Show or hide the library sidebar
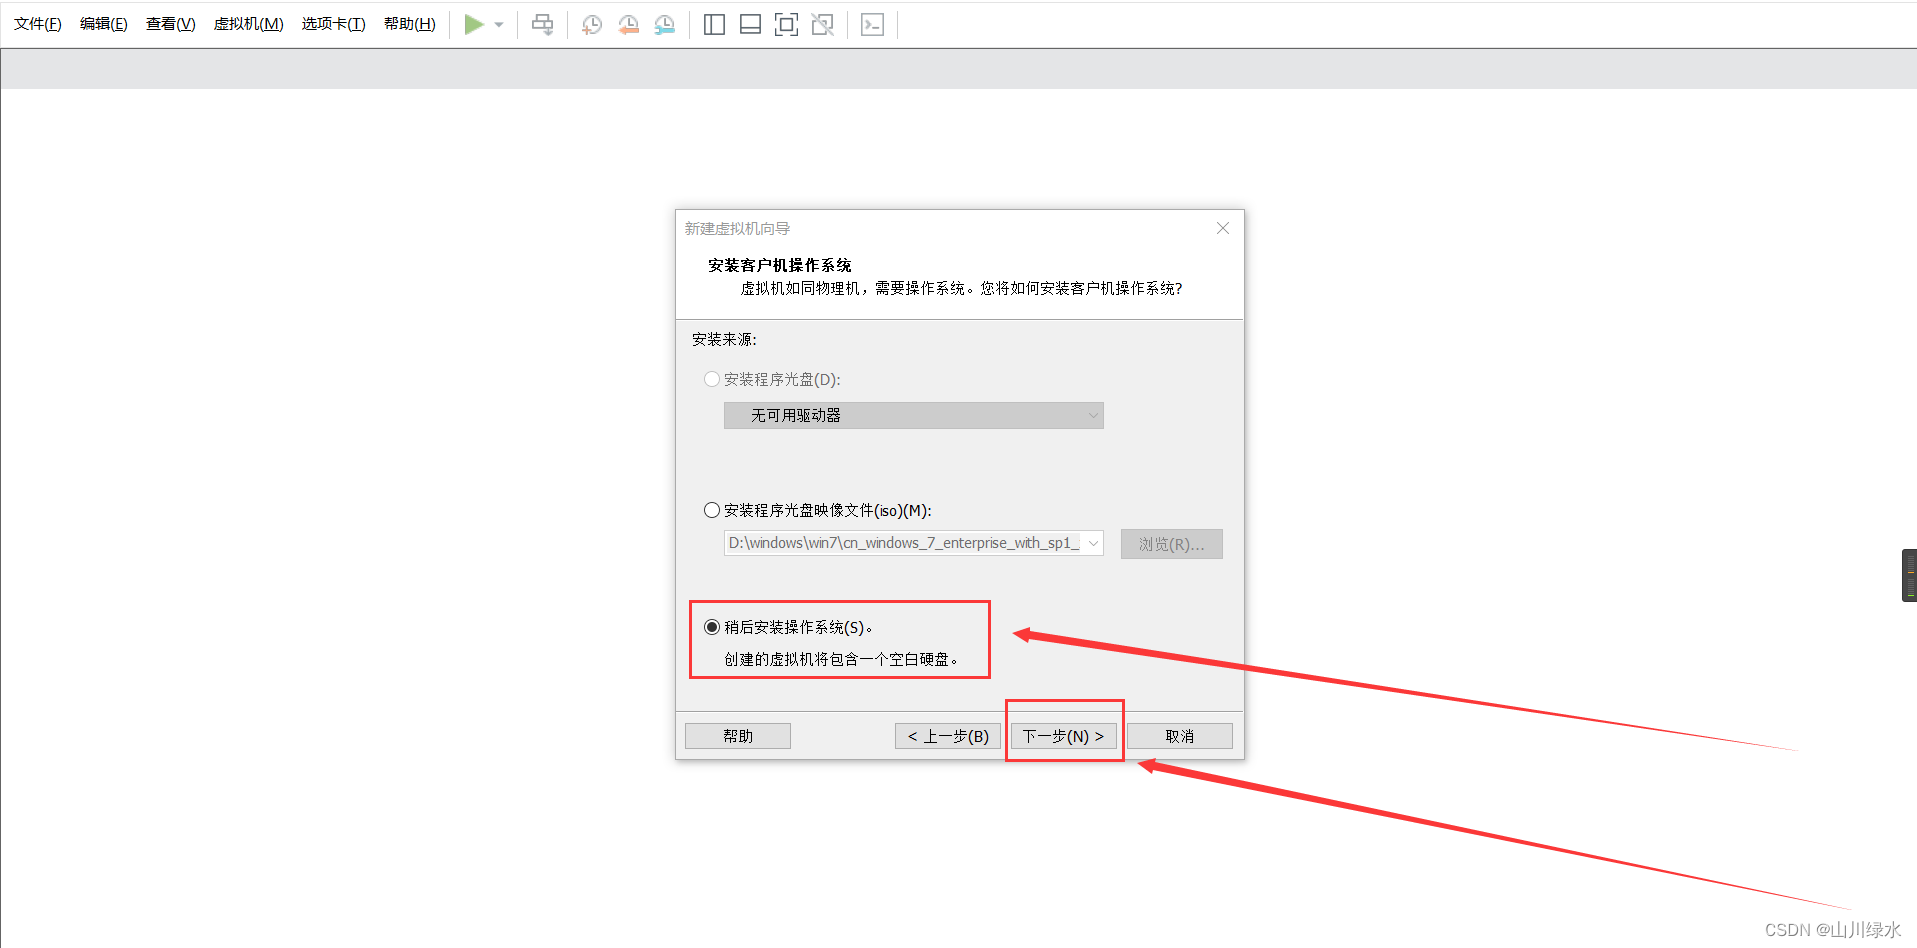Viewport: 1917px width, 948px height. tap(714, 24)
